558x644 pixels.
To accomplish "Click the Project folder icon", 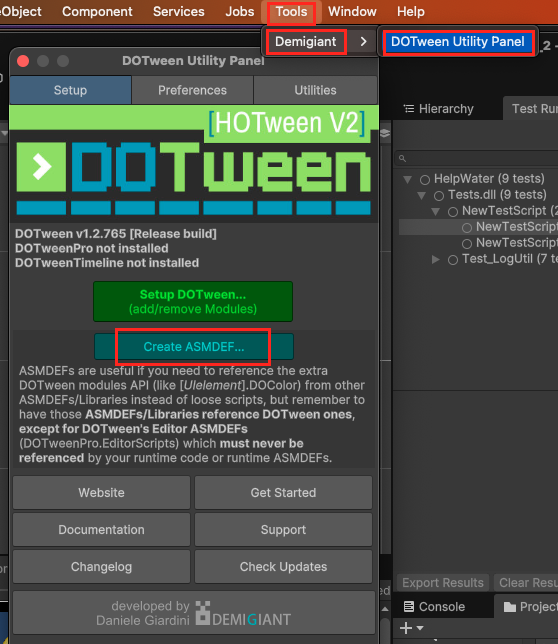I will point(510,607).
